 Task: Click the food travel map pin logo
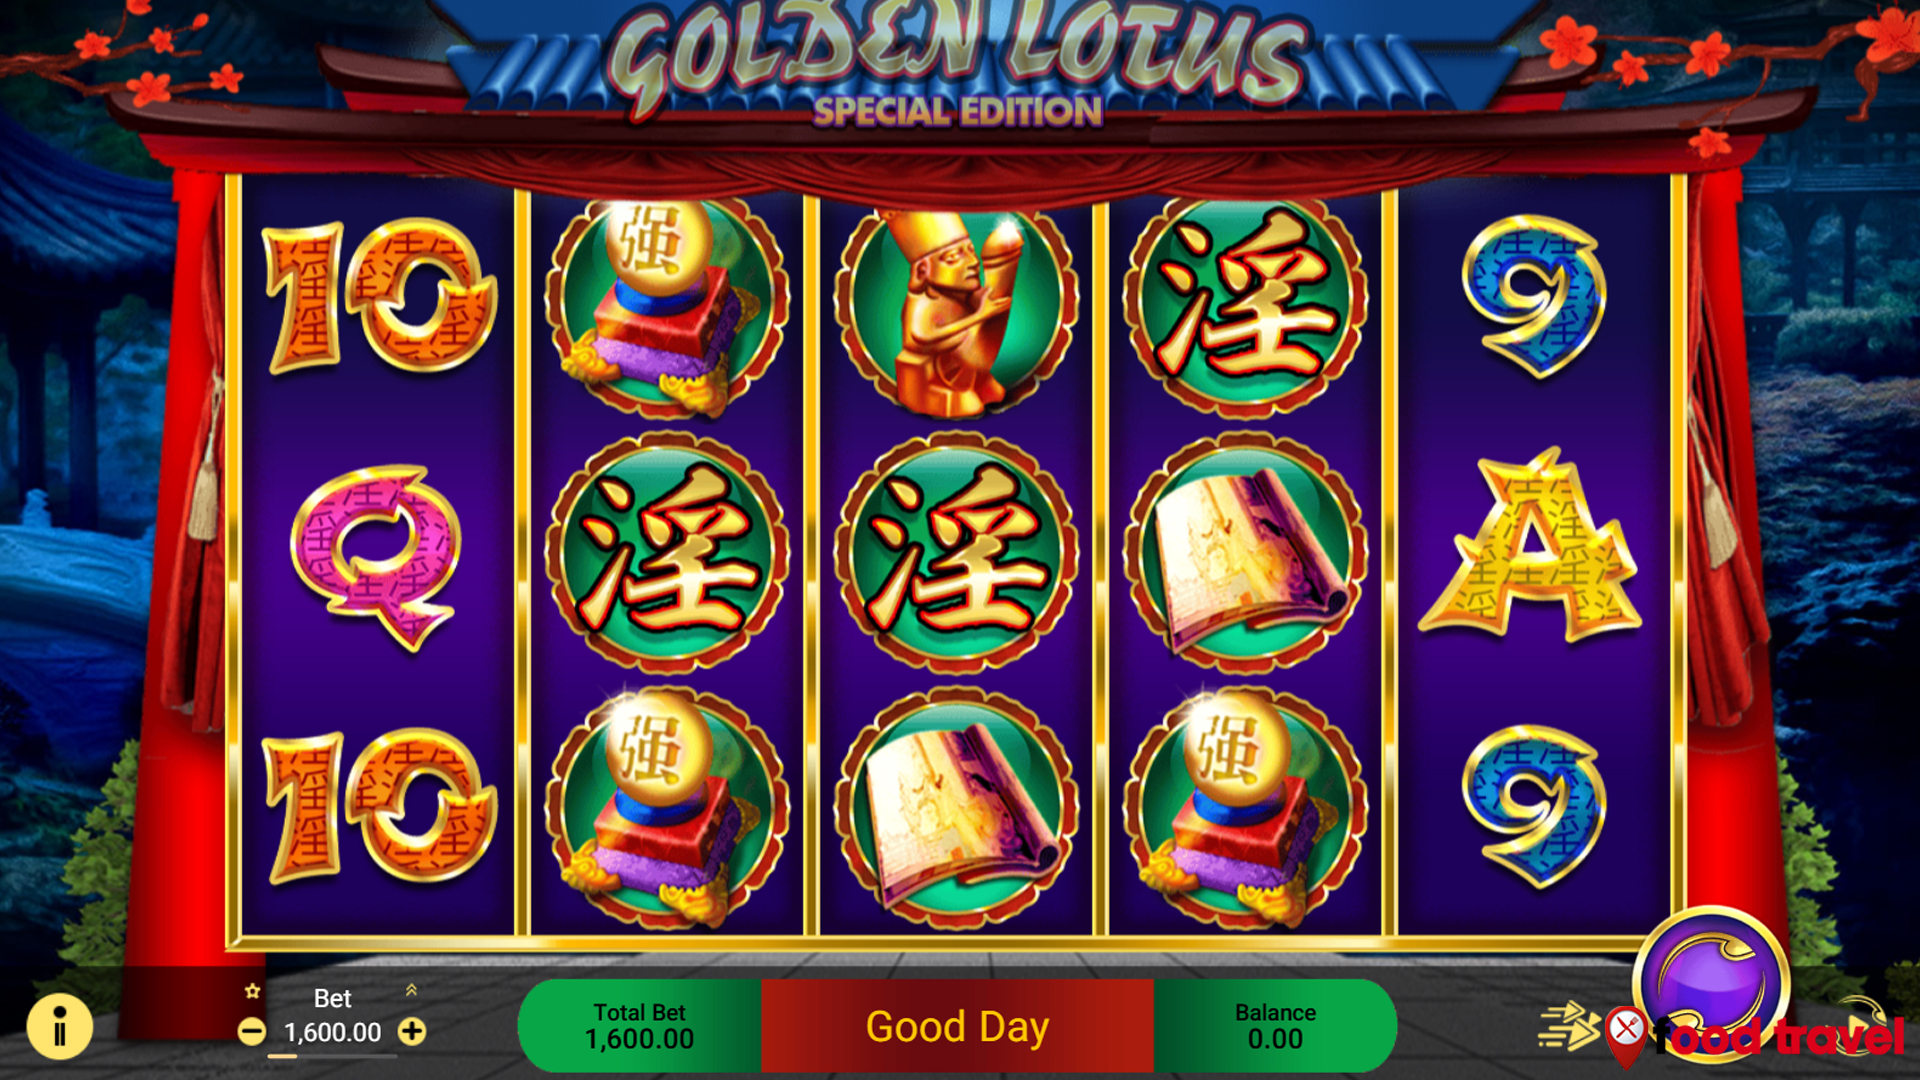coord(1626,1035)
